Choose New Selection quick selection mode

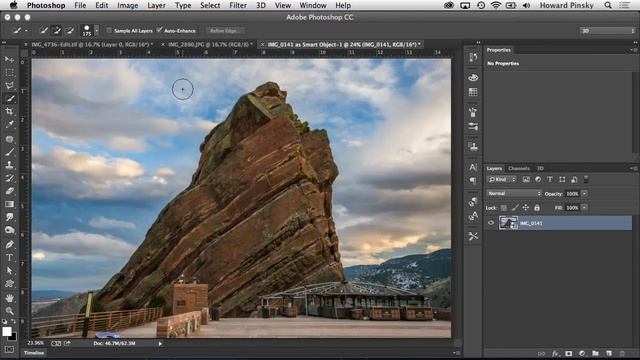(x=44, y=30)
